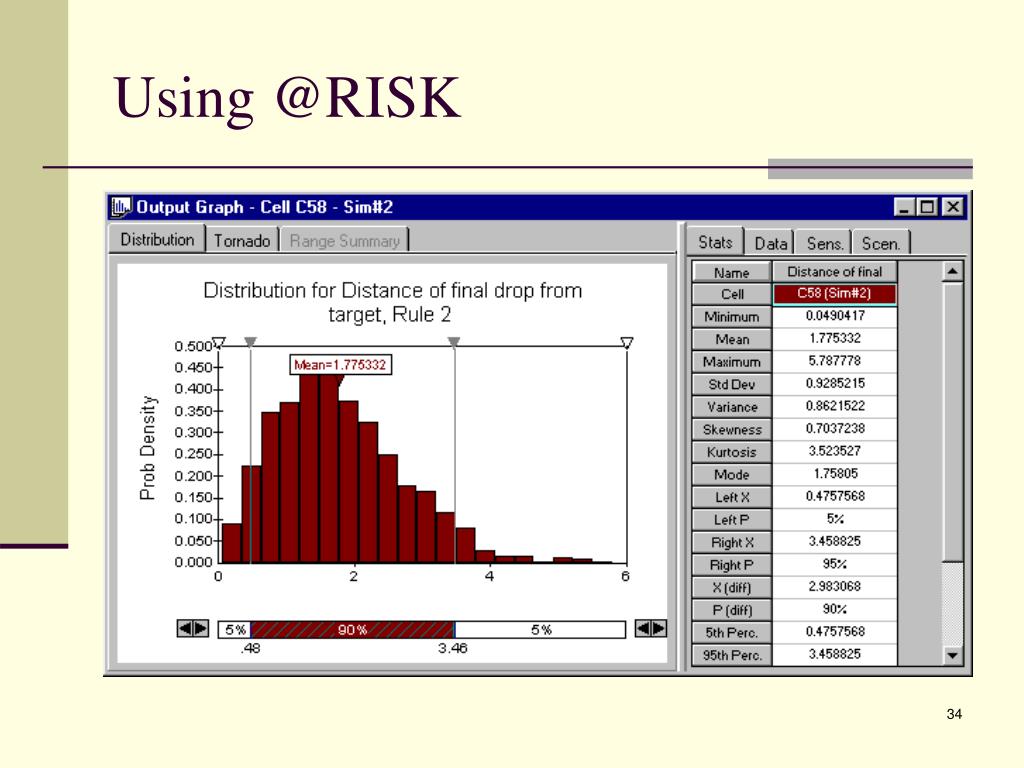
Task: Click the Std Dev value 0.9285215
Action: [835, 383]
